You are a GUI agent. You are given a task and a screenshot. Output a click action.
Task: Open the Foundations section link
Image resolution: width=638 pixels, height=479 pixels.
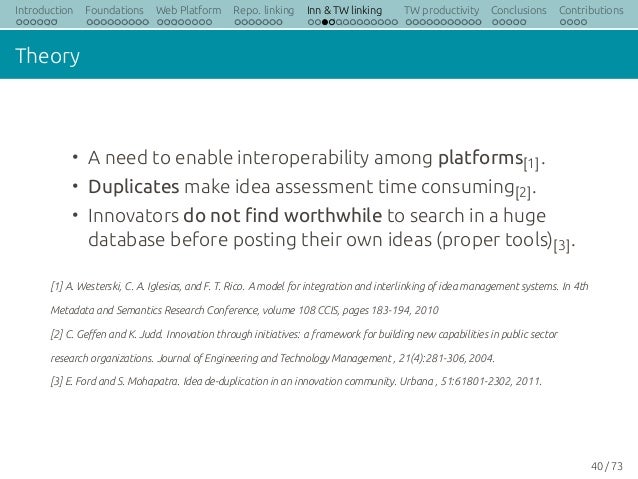pos(114,10)
